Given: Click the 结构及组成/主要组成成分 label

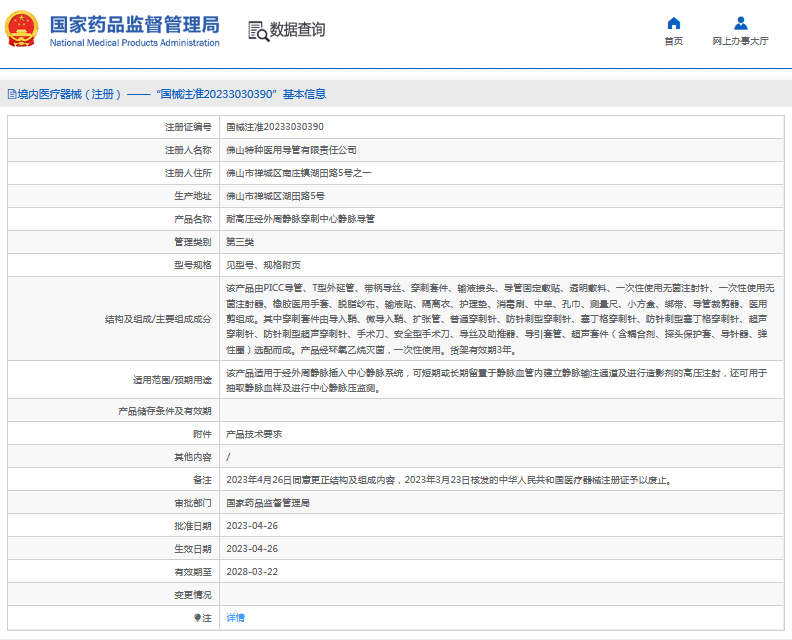Looking at the screenshot, I should click(x=158, y=319).
